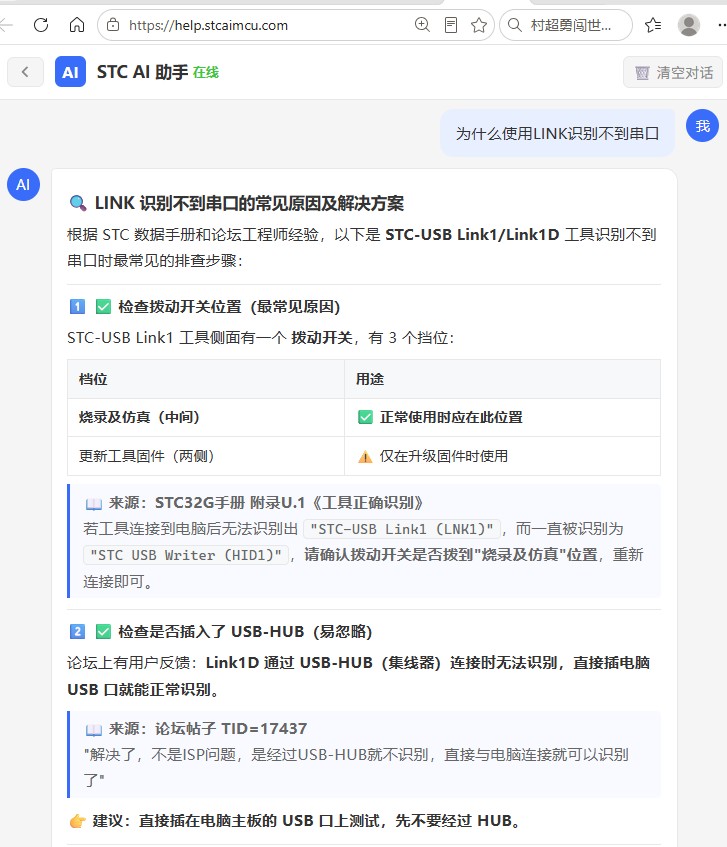This screenshot has height=847, width=727.
Task: Click the magnifier emoji beside heading
Action: coord(78,203)
